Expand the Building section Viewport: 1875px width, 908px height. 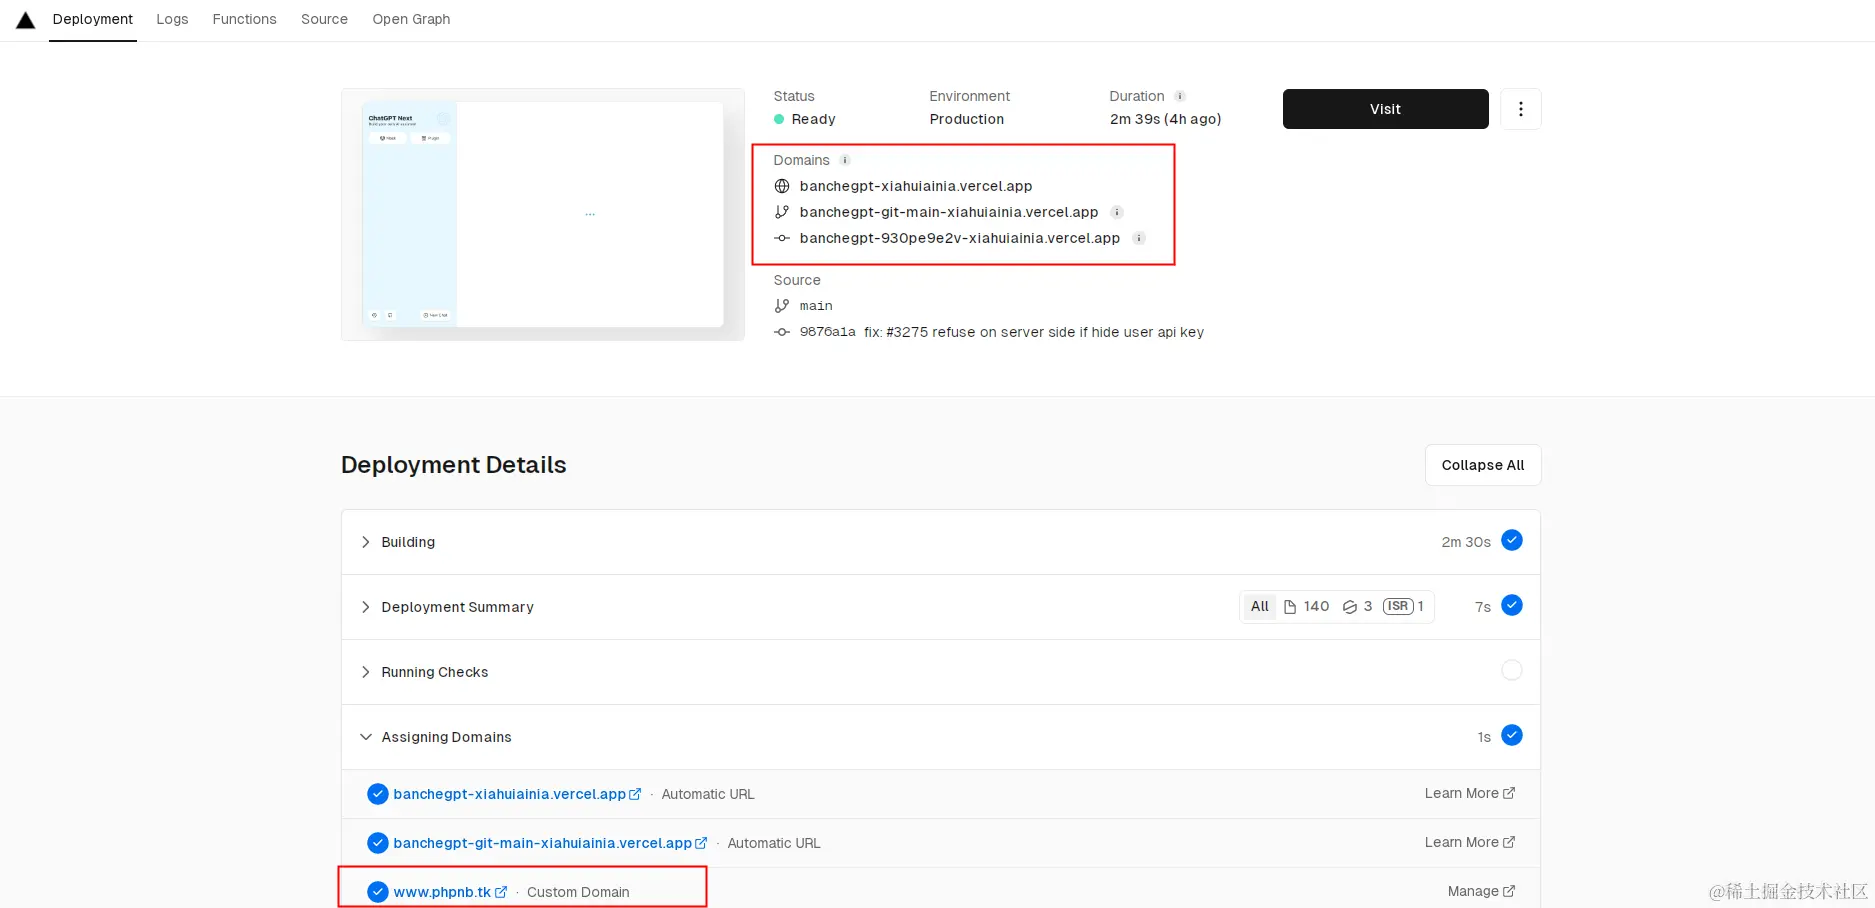(x=941, y=542)
